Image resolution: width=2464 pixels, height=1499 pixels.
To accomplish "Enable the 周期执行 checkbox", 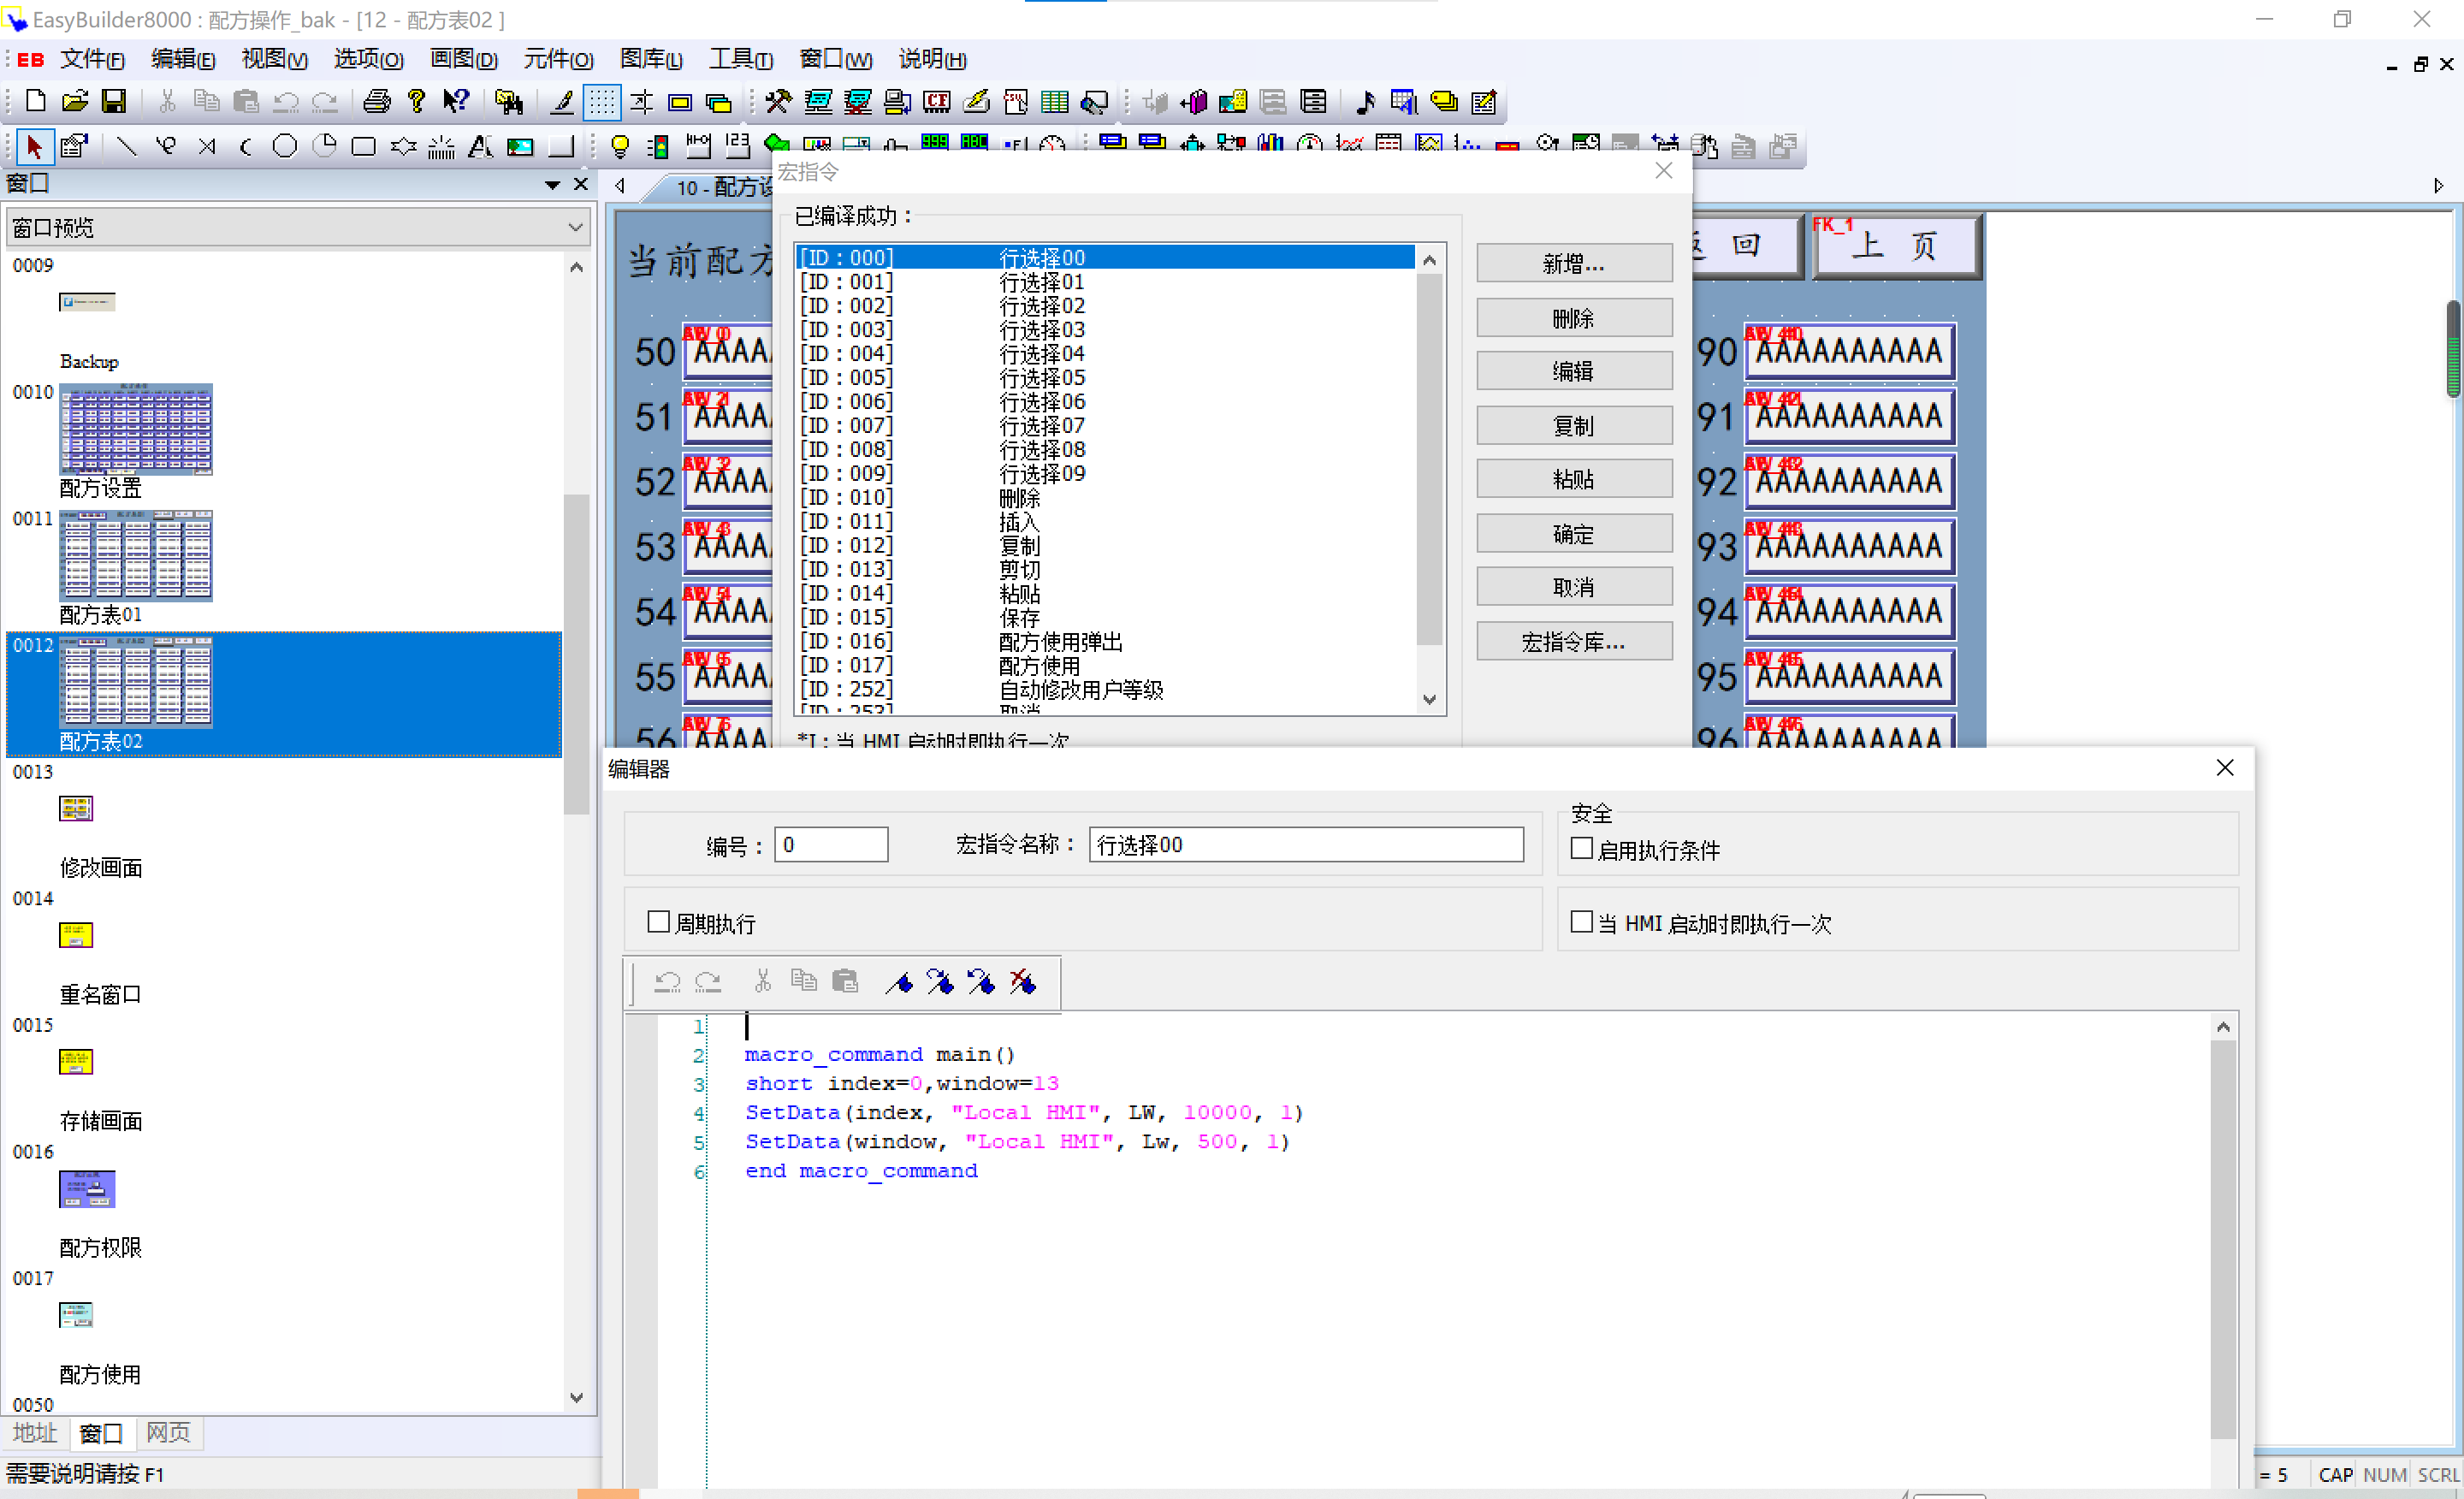I will 658,922.
